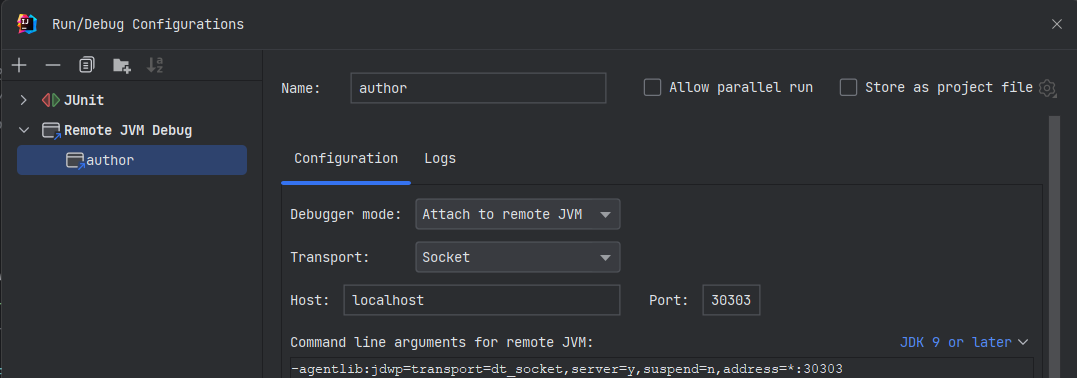Select the JUnit tree item label

84,100
